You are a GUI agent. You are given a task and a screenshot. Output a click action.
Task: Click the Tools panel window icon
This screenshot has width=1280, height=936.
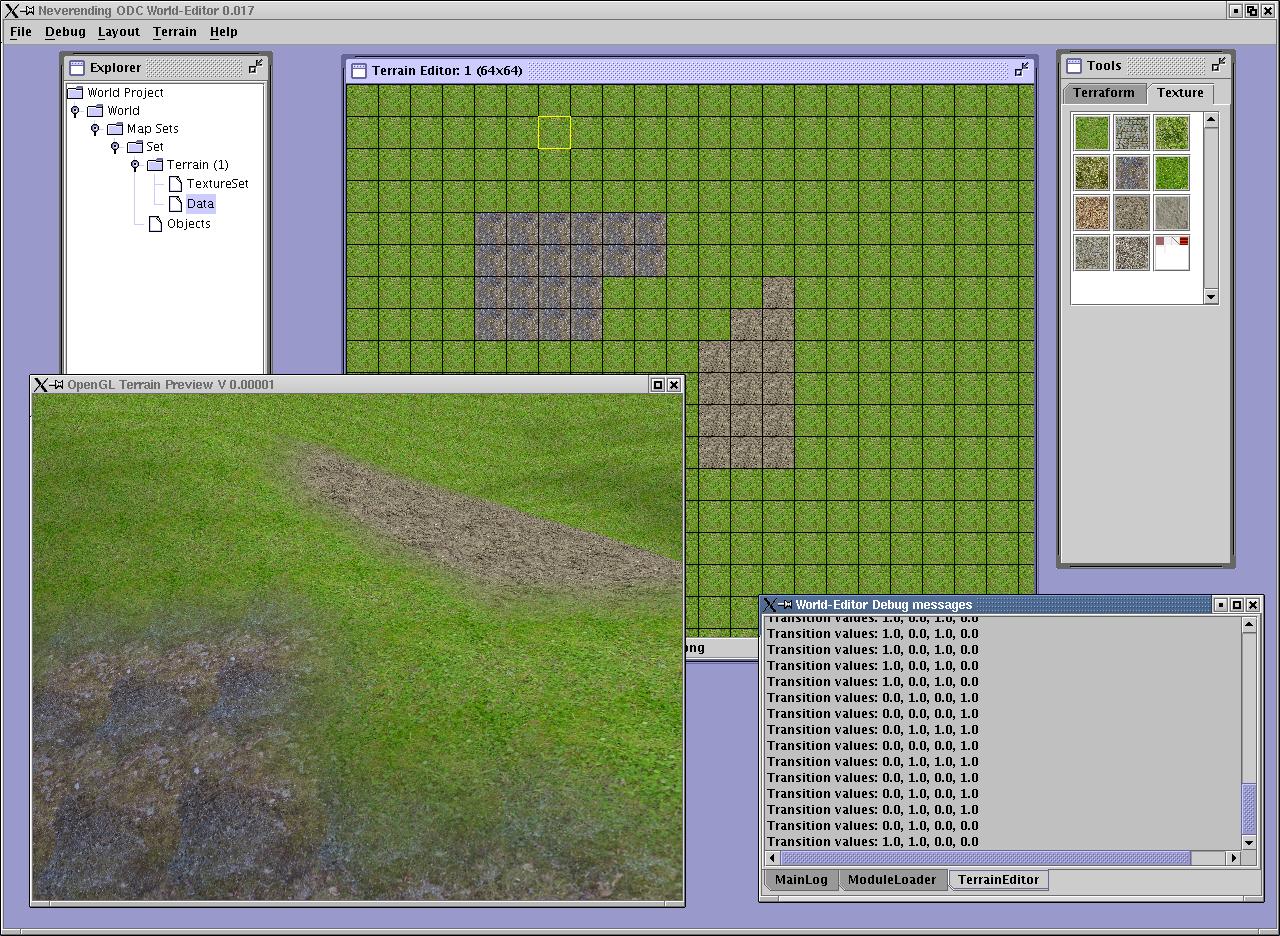pyautogui.click(x=1074, y=66)
